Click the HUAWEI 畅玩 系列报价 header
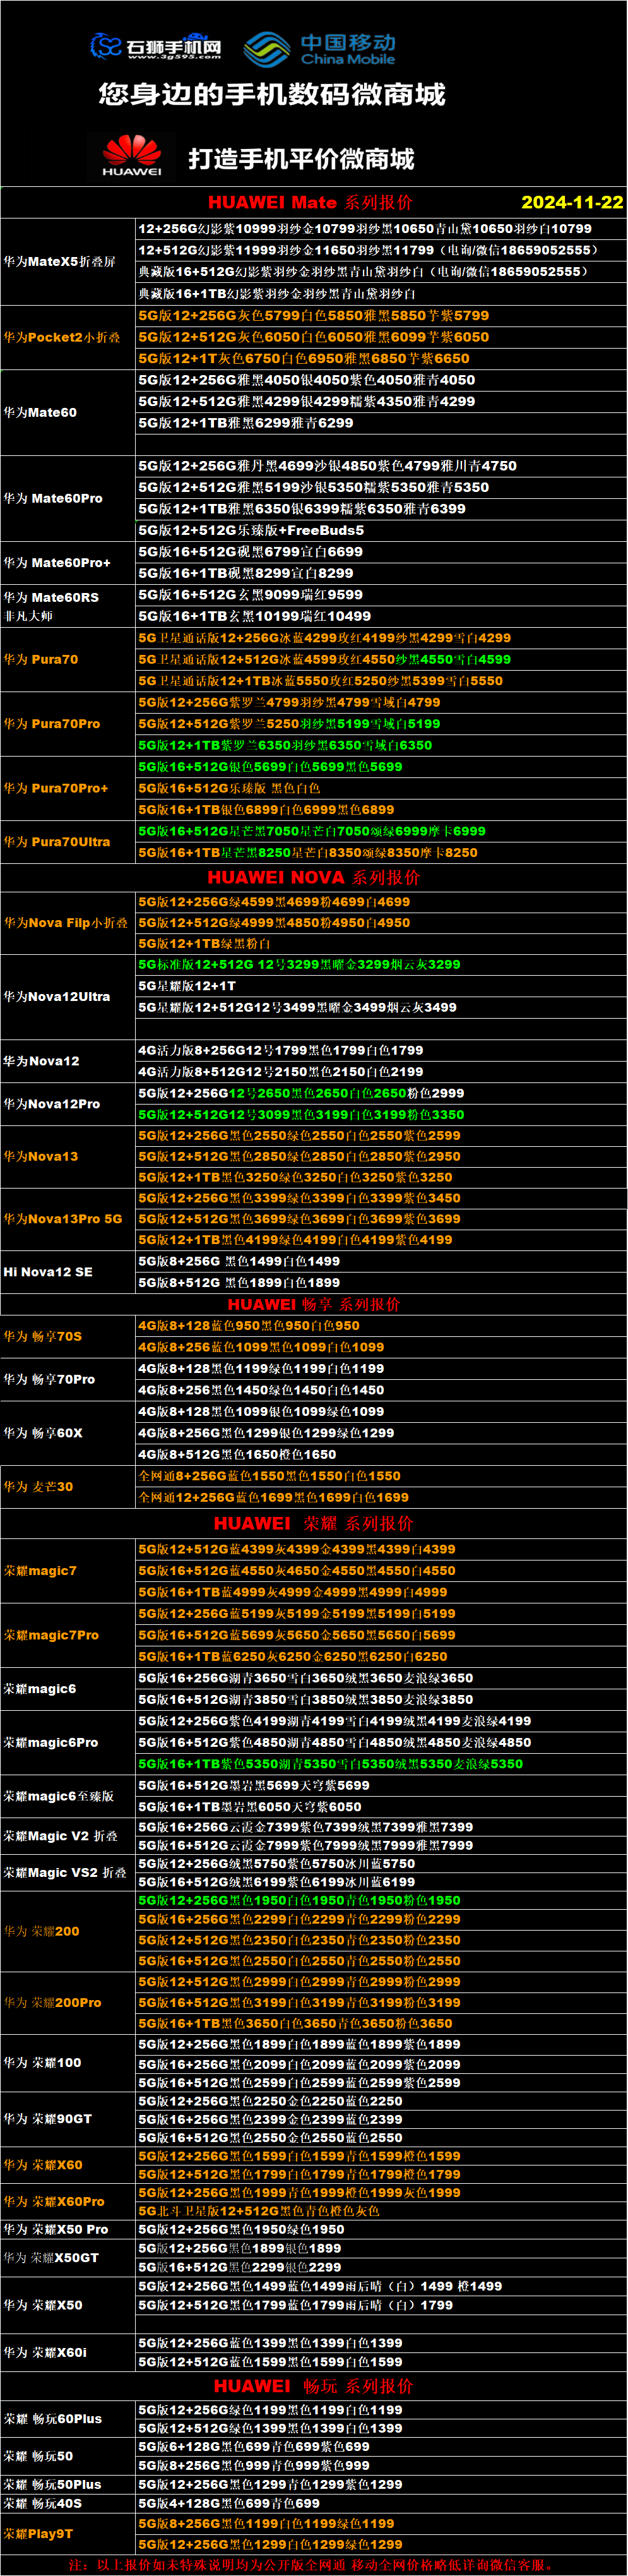Viewport: 628px width, 2576px height. [314, 2385]
